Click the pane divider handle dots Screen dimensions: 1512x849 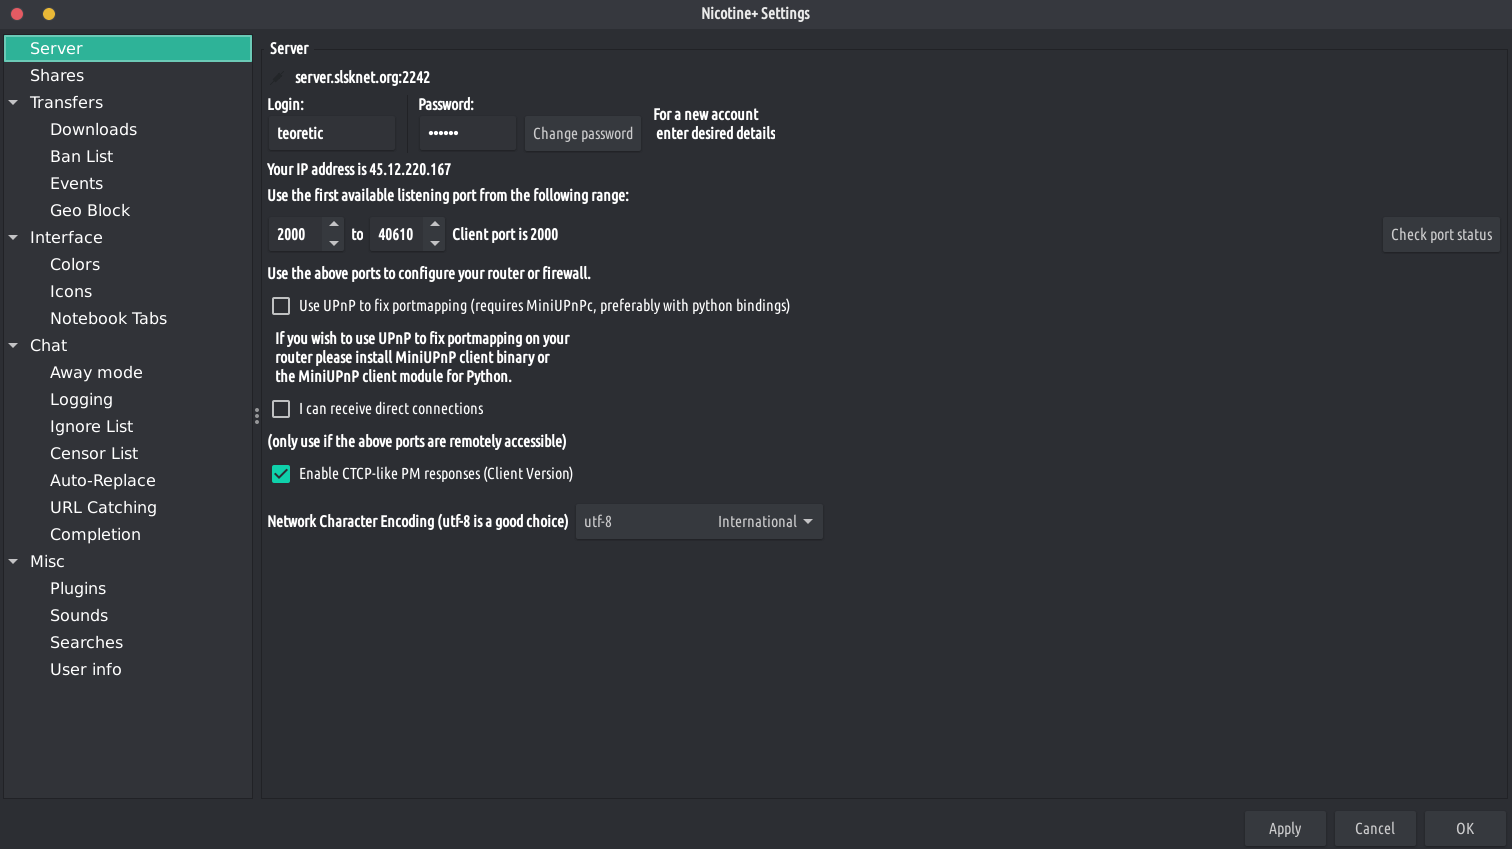pyautogui.click(x=257, y=415)
